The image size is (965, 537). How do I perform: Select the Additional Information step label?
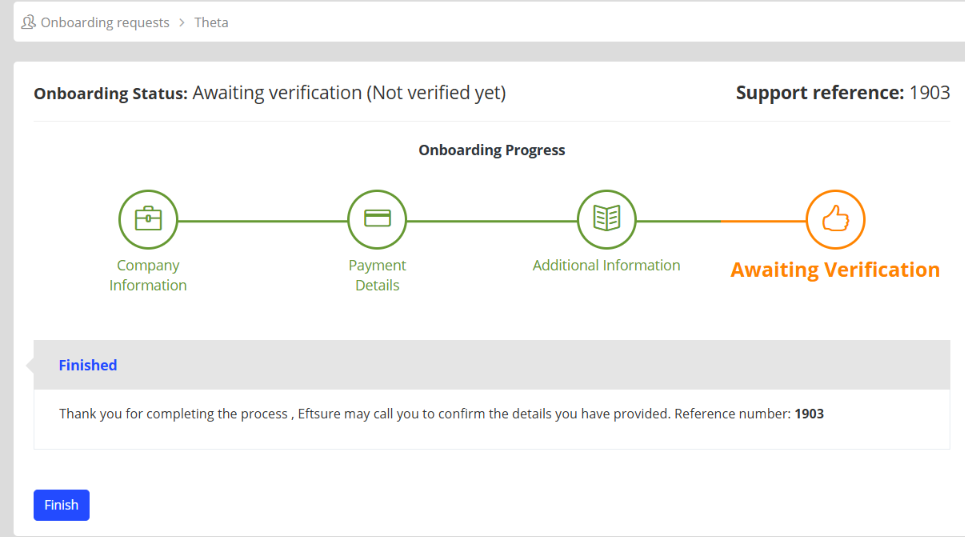click(x=606, y=265)
